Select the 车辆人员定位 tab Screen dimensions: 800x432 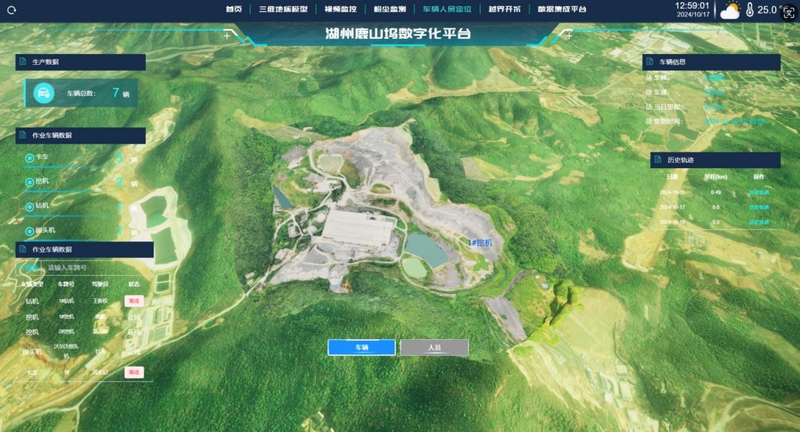coord(447,9)
